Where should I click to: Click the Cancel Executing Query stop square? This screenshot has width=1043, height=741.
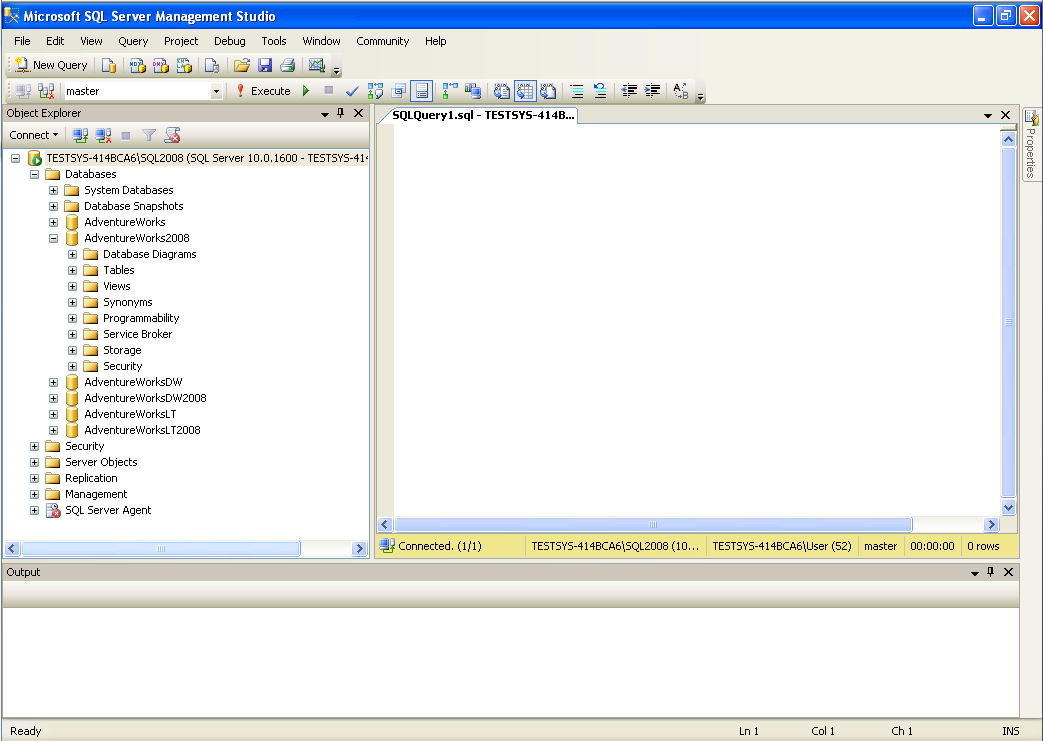pos(329,90)
